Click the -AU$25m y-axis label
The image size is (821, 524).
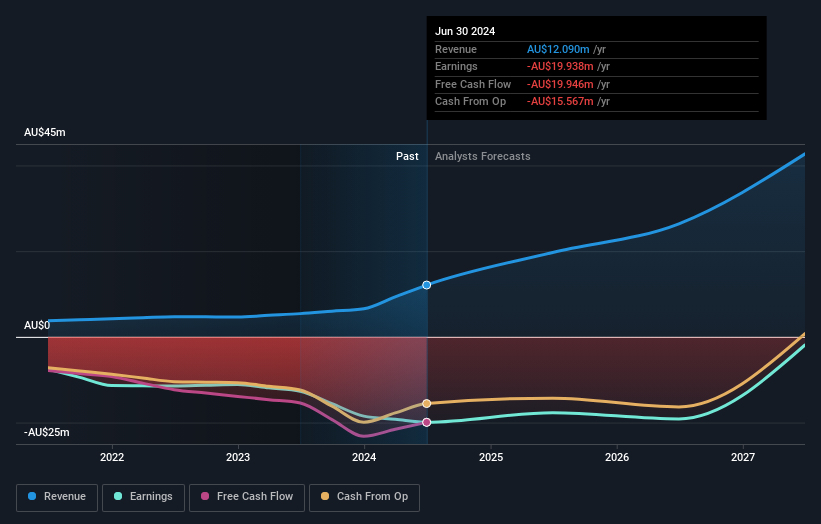pyautogui.click(x=46, y=432)
